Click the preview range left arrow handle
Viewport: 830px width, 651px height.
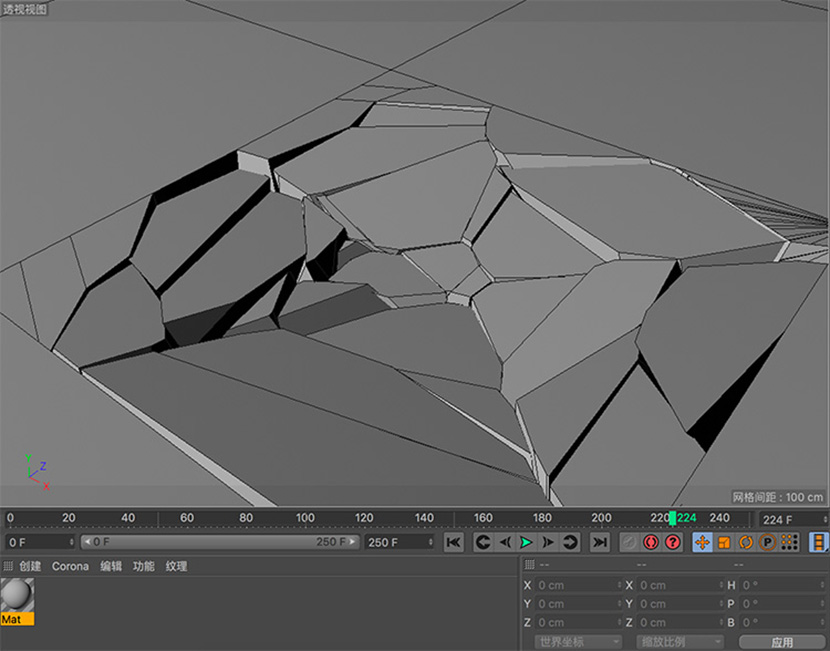coord(87,542)
